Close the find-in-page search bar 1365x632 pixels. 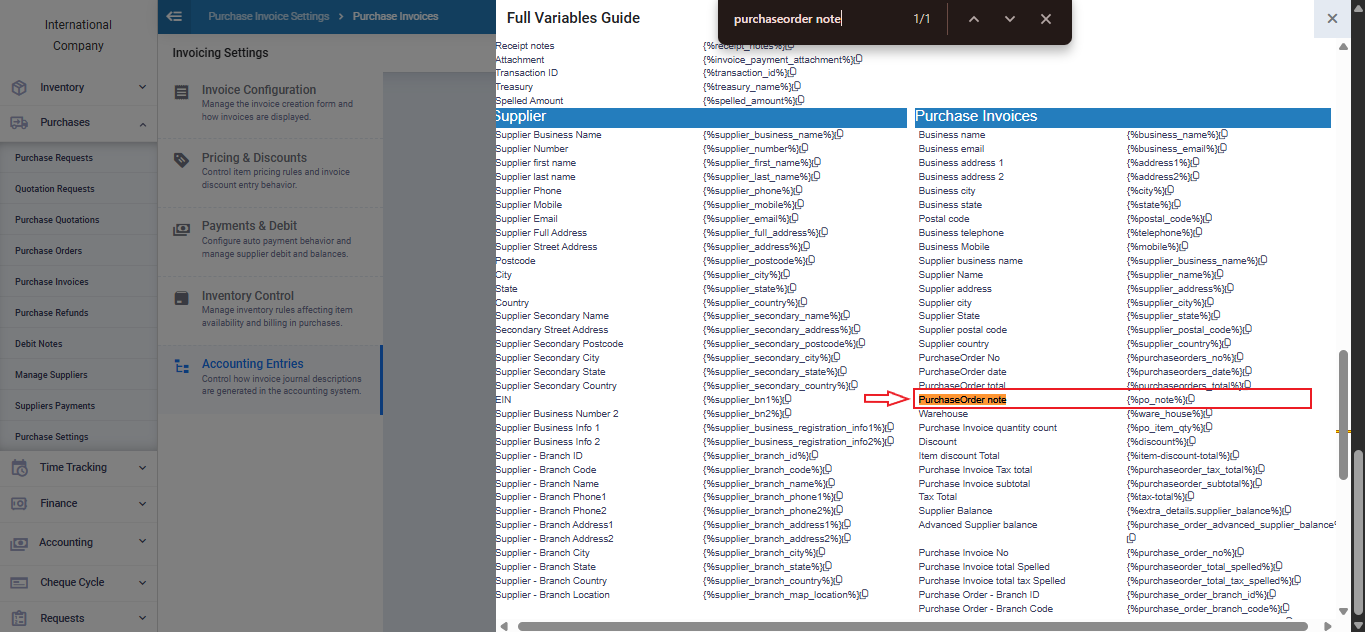tap(1046, 19)
